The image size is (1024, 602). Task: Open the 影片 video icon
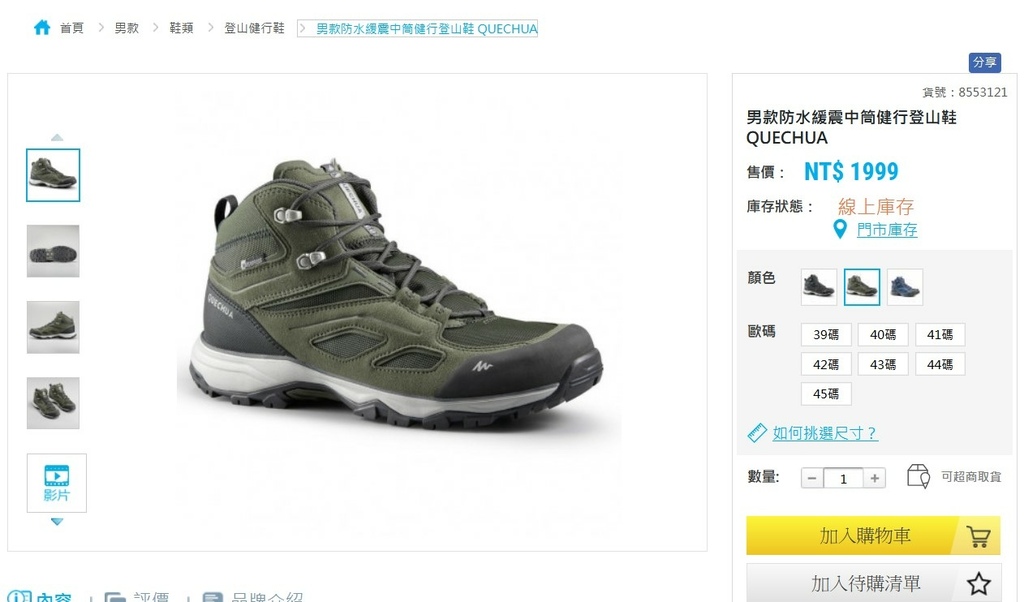(56, 483)
